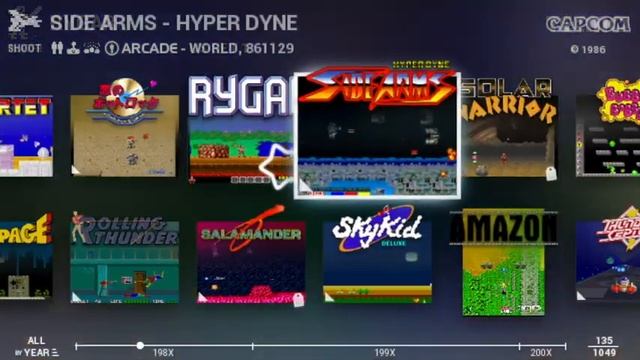Image resolution: width=640 pixels, height=360 pixels.
Task: Click the sort list icon beside BY YEAR
Action: point(55,353)
